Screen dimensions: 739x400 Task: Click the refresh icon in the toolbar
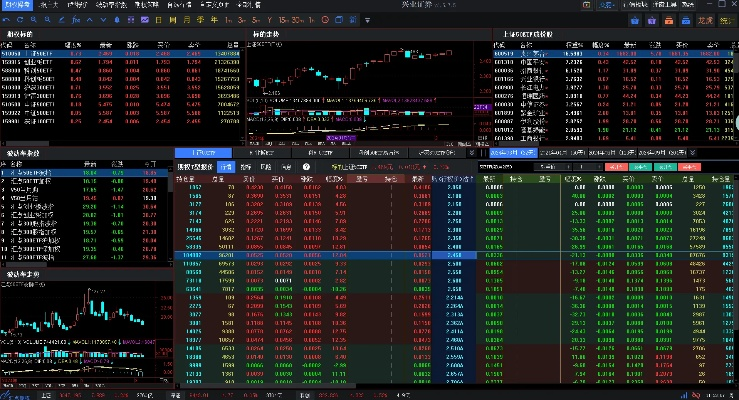click(20, 20)
